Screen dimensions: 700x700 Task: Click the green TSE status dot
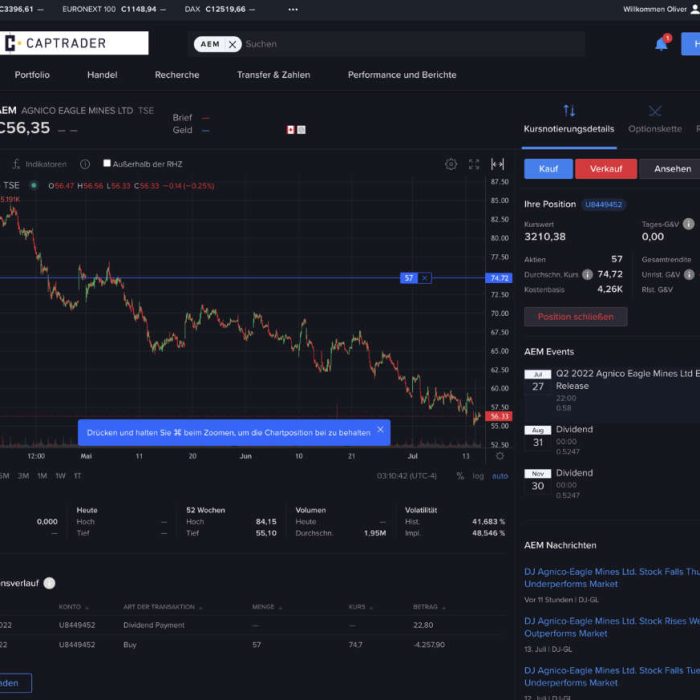click(x=33, y=185)
